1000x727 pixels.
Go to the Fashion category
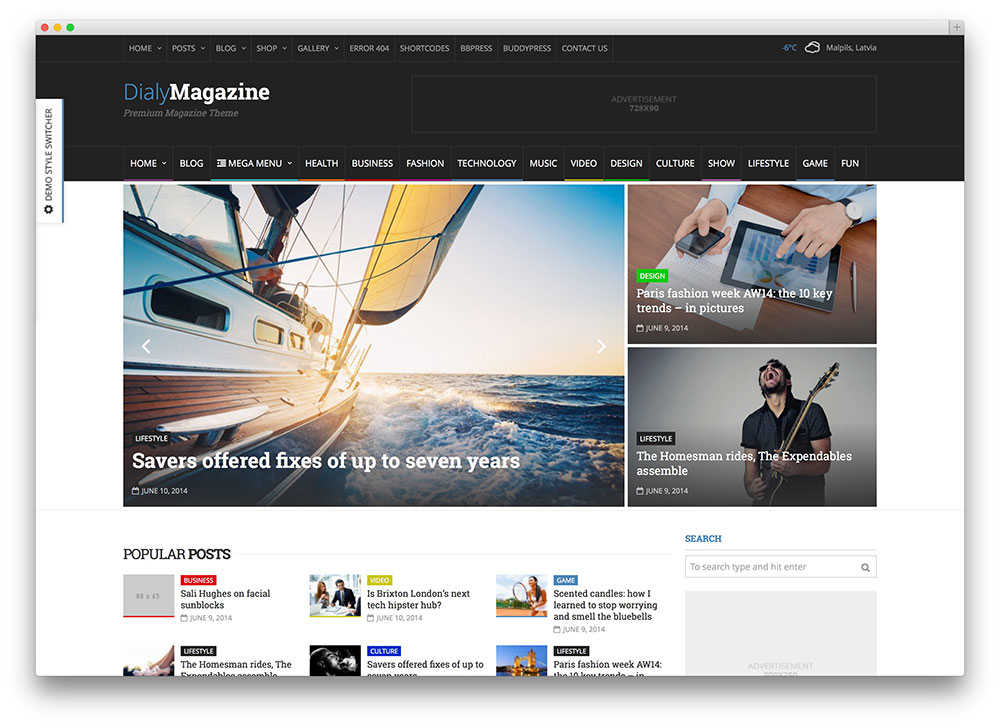coord(425,163)
